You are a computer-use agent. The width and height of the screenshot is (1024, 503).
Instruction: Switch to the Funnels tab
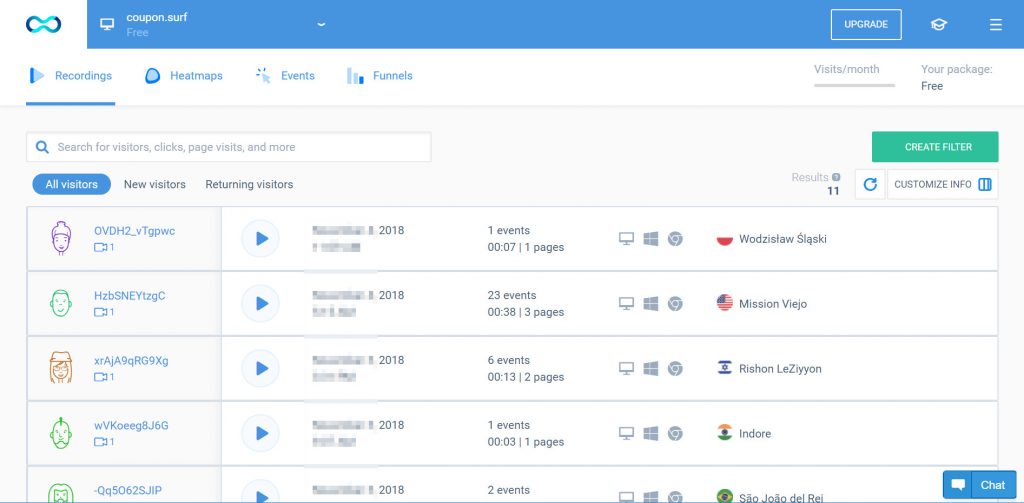379,76
